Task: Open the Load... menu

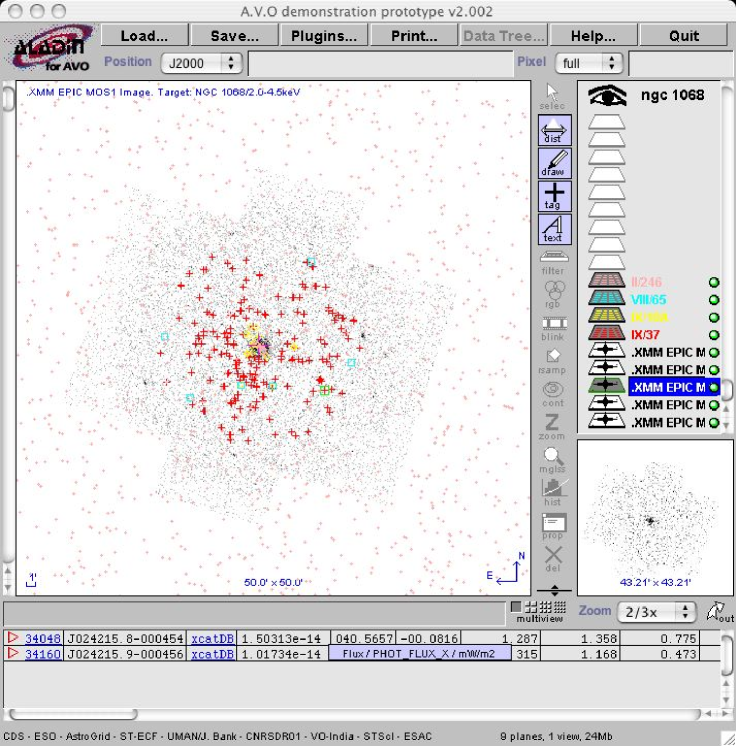Action: tap(144, 36)
